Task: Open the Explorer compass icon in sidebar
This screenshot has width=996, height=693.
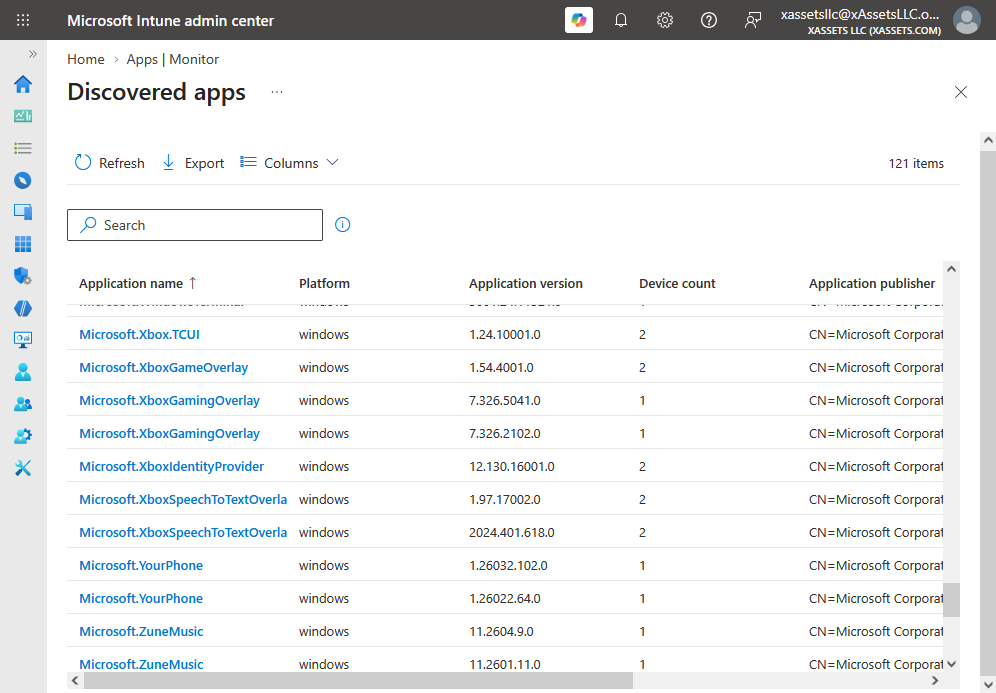Action: [x=23, y=180]
